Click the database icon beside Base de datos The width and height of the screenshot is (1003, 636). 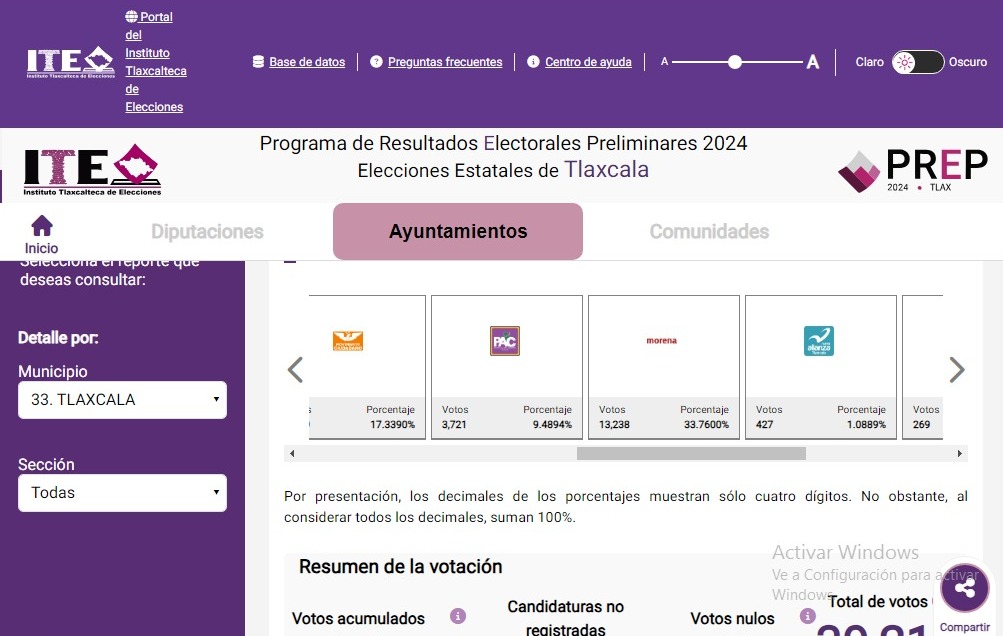tap(258, 61)
